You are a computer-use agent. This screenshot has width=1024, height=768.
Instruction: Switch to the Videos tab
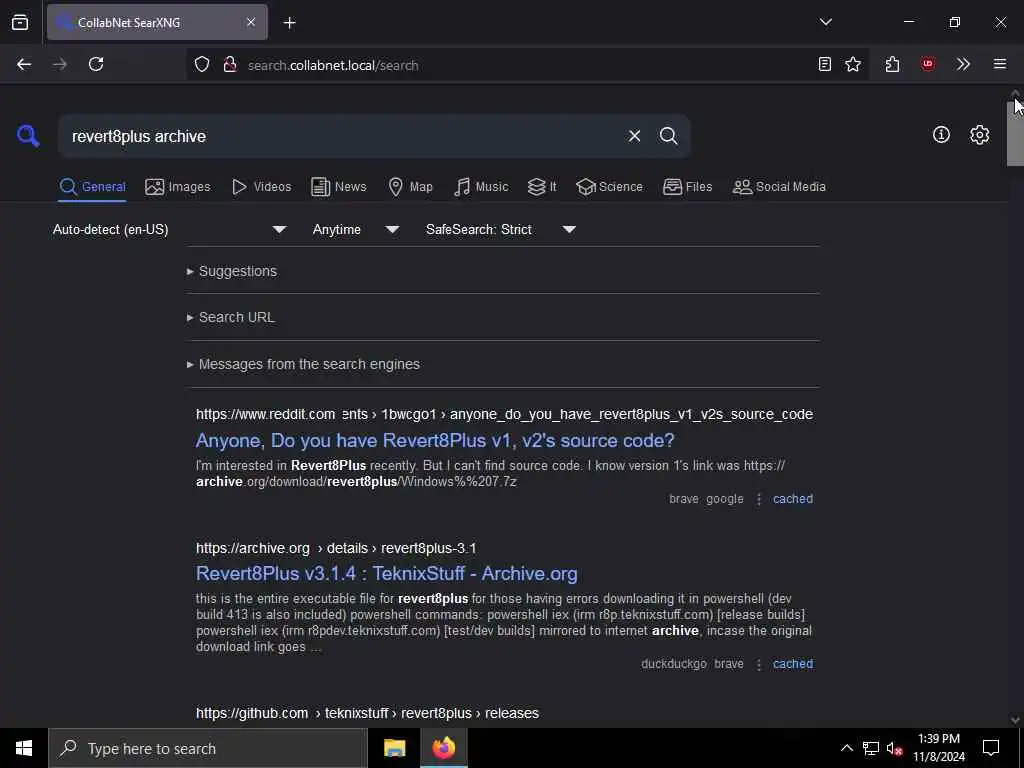261,187
